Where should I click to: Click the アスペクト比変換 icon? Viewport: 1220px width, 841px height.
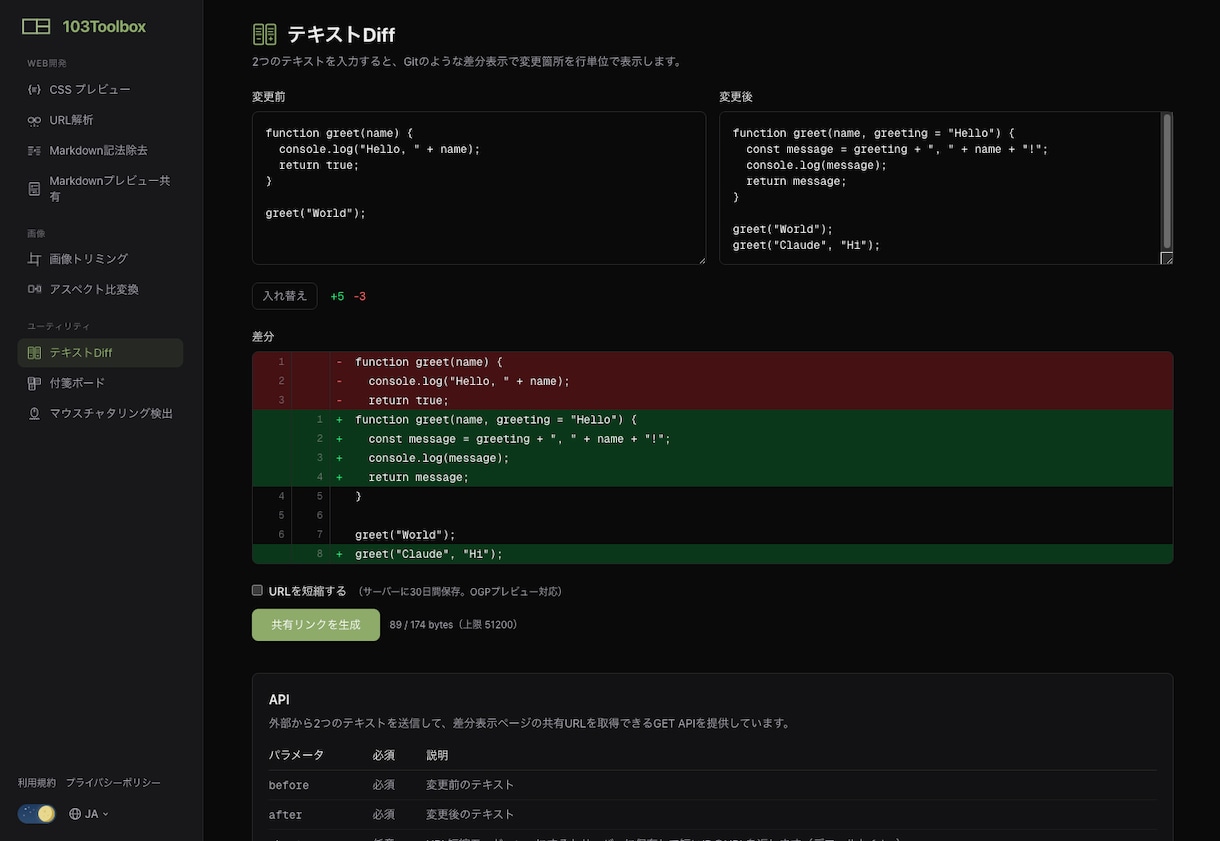click(34, 290)
